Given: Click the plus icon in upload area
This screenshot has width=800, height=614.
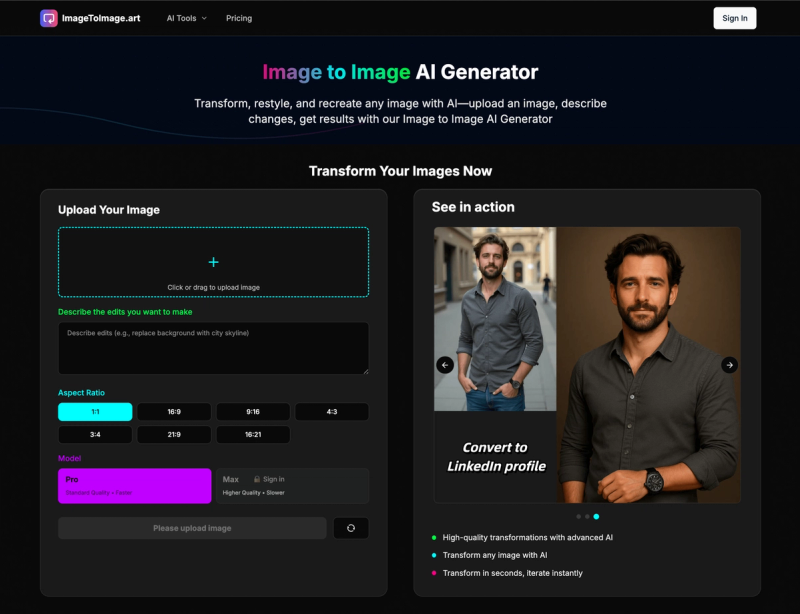Looking at the screenshot, I should pyautogui.click(x=213, y=262).
